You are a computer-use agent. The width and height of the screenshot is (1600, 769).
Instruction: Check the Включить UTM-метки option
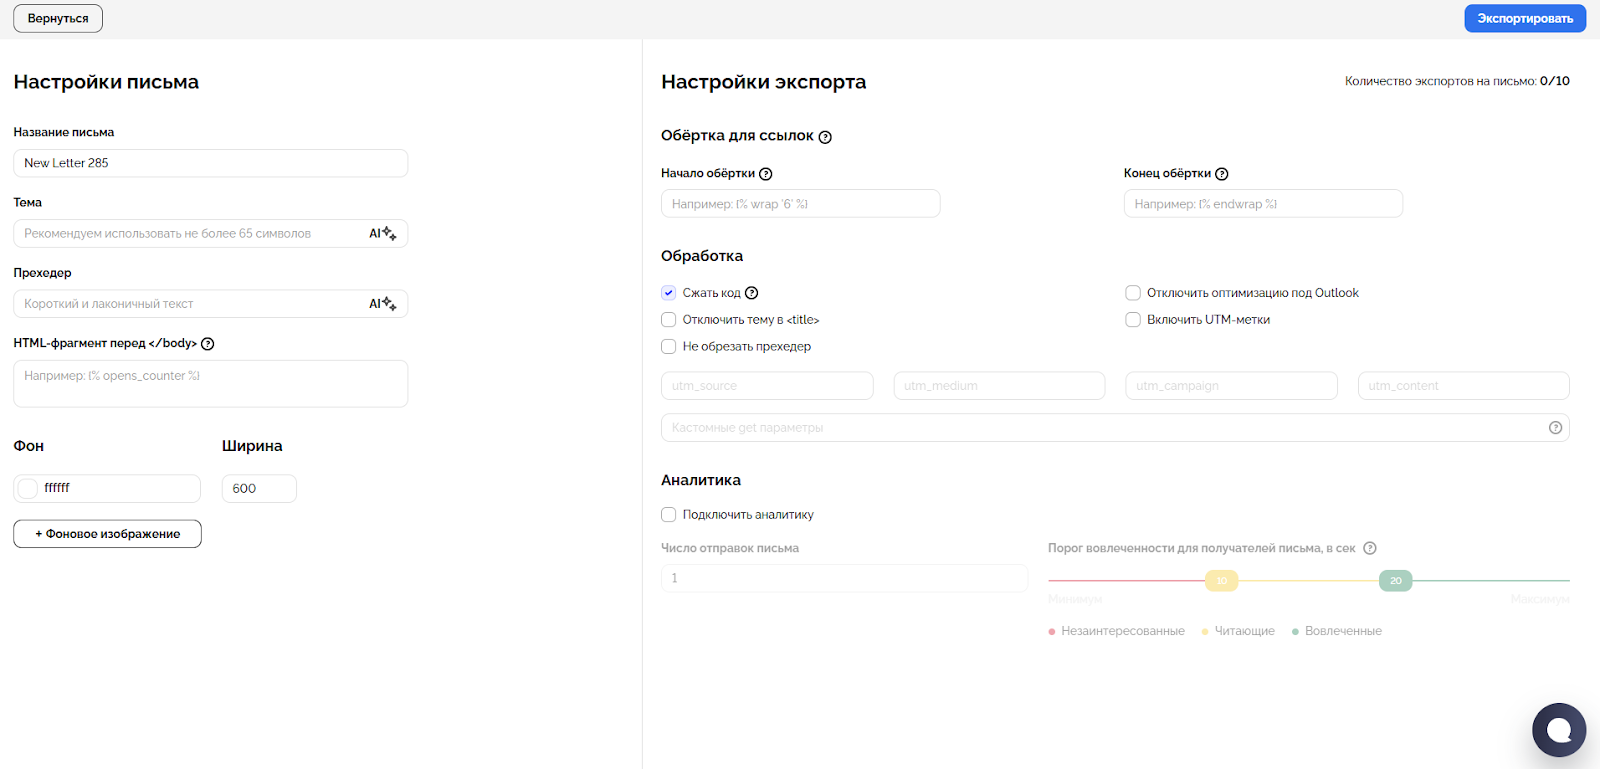coord(1133,320)
